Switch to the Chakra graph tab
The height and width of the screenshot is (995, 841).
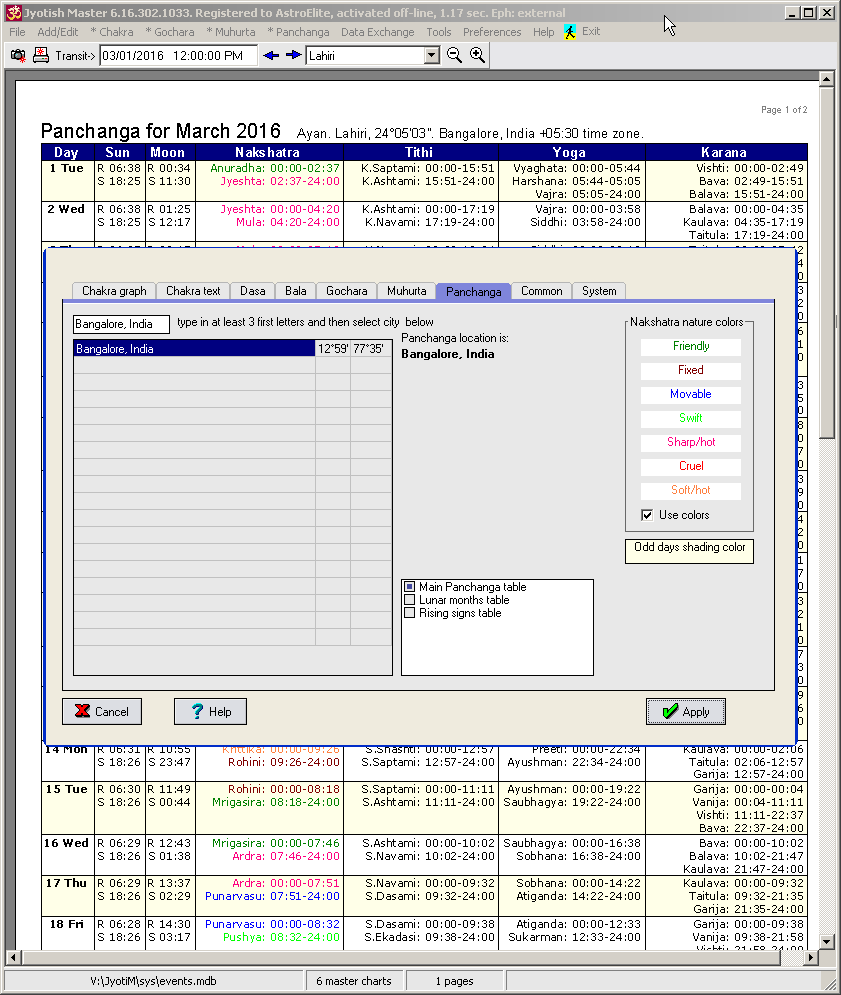[114, 291]
